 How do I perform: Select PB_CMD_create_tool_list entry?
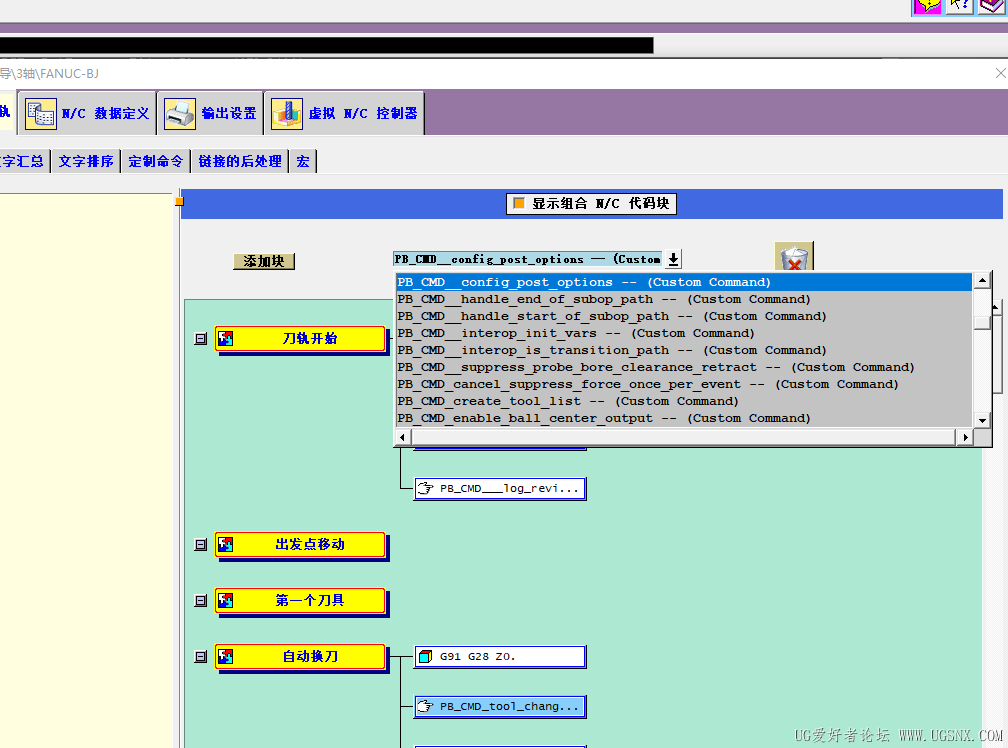tap(684, 401)
